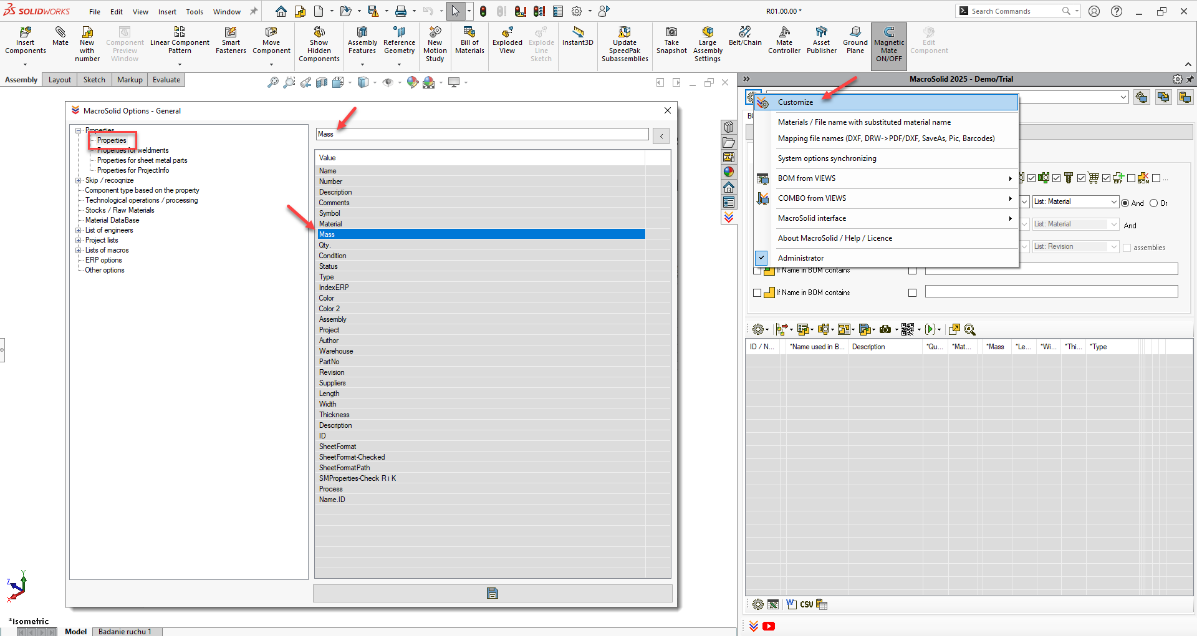Open 'System options synchronizing' entry

coord(827,159)
